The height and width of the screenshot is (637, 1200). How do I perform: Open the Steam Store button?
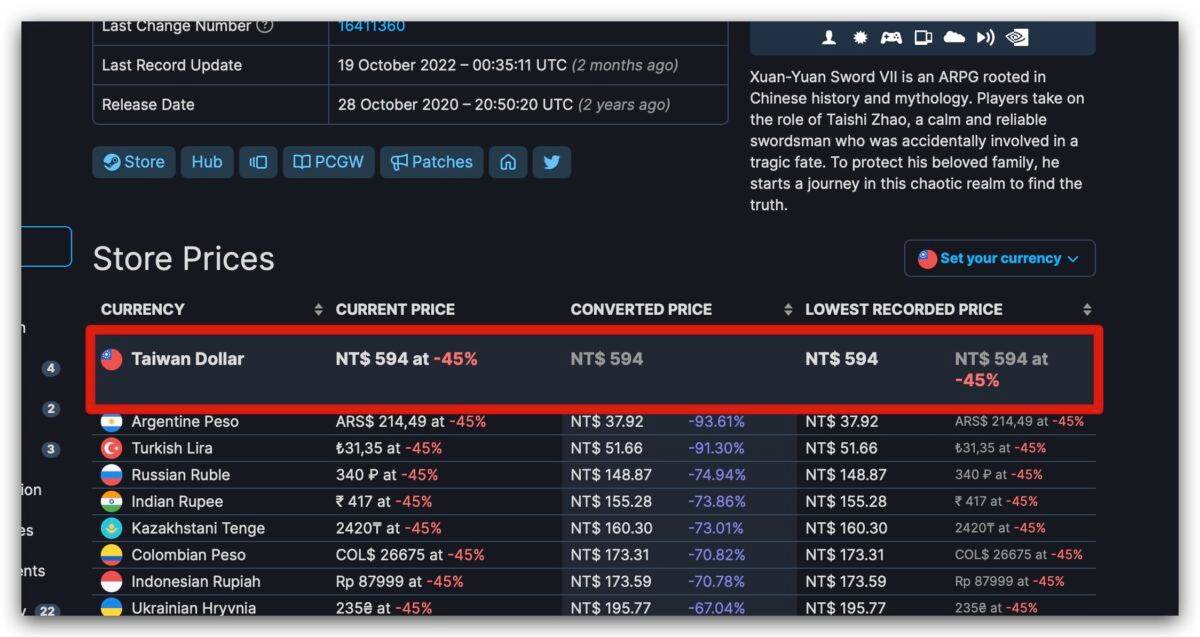[x=133, y=162]
